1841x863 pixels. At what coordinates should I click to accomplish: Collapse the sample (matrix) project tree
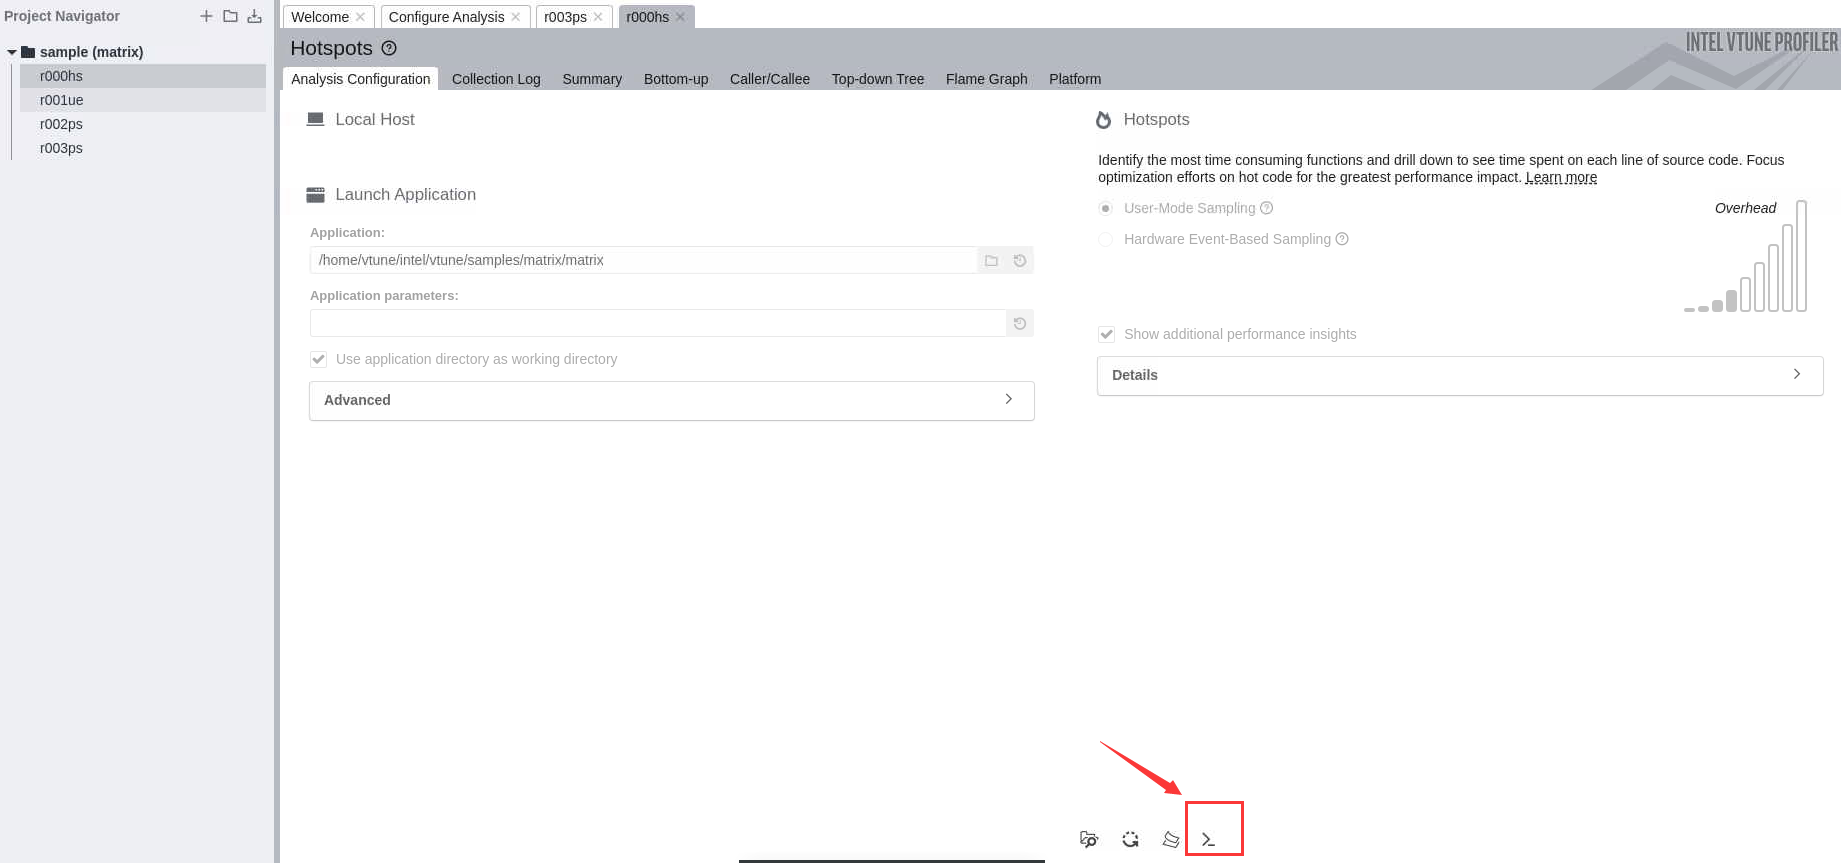click(12, 52)
